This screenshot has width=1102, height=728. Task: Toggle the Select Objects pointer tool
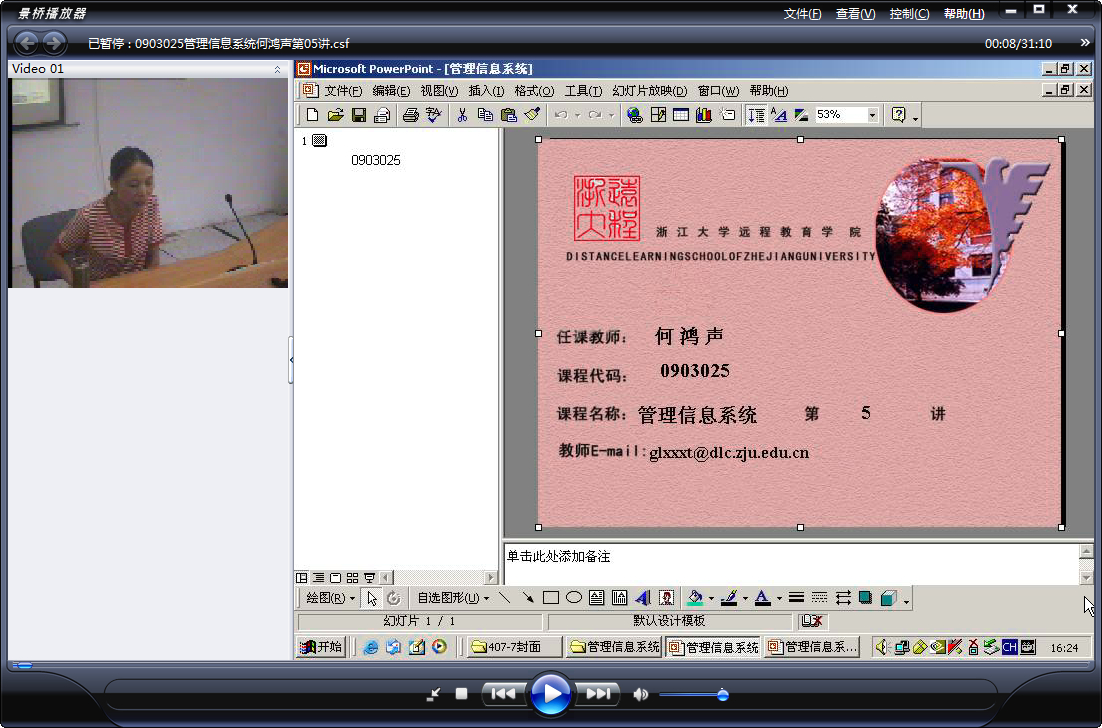coord(372,598)
